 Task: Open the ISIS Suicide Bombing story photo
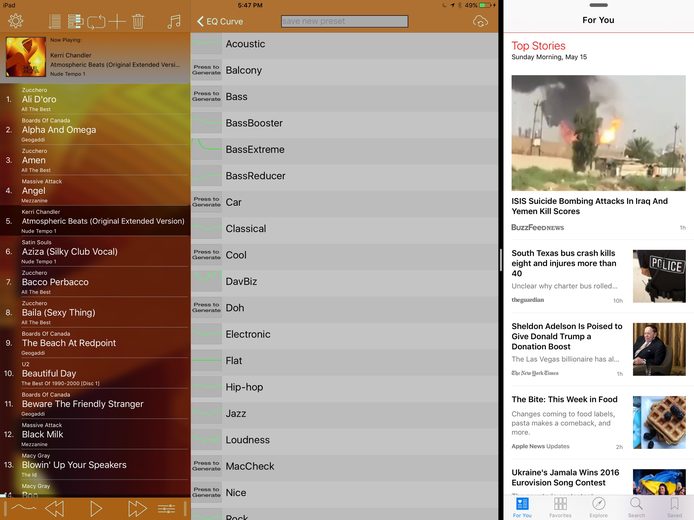[x=598, y=133]
